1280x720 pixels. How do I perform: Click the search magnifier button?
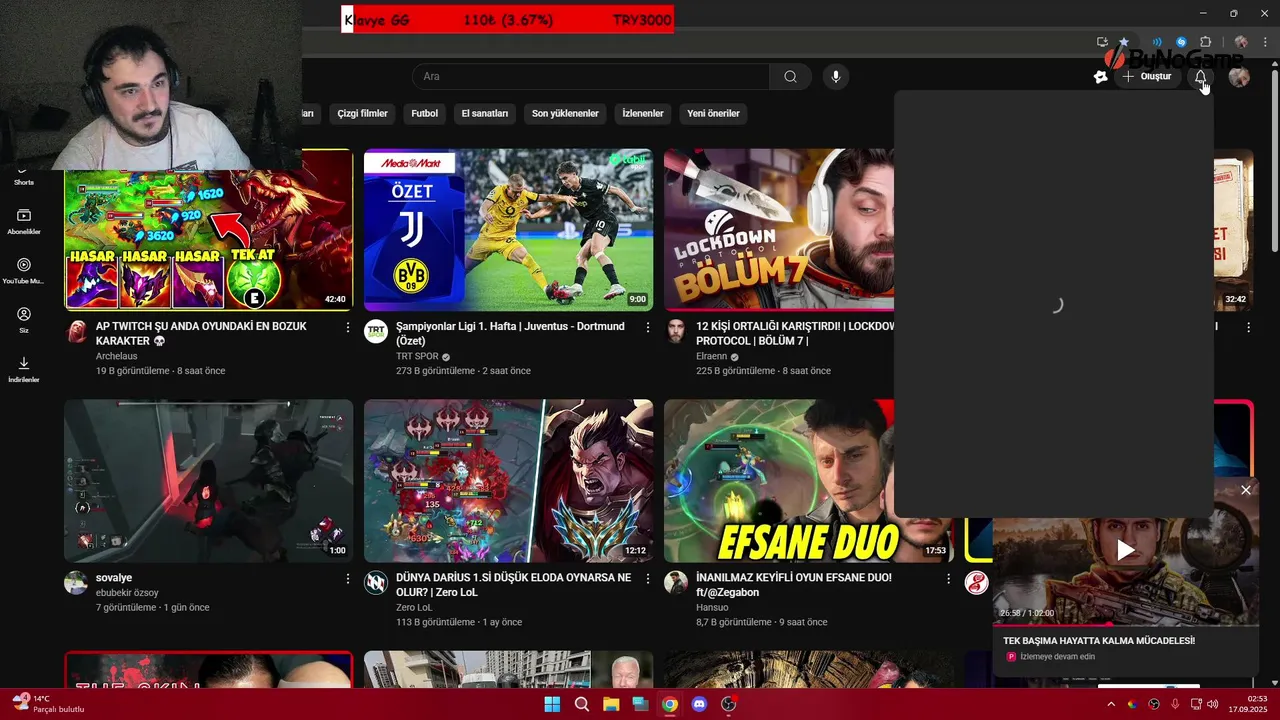pos(790,76)
